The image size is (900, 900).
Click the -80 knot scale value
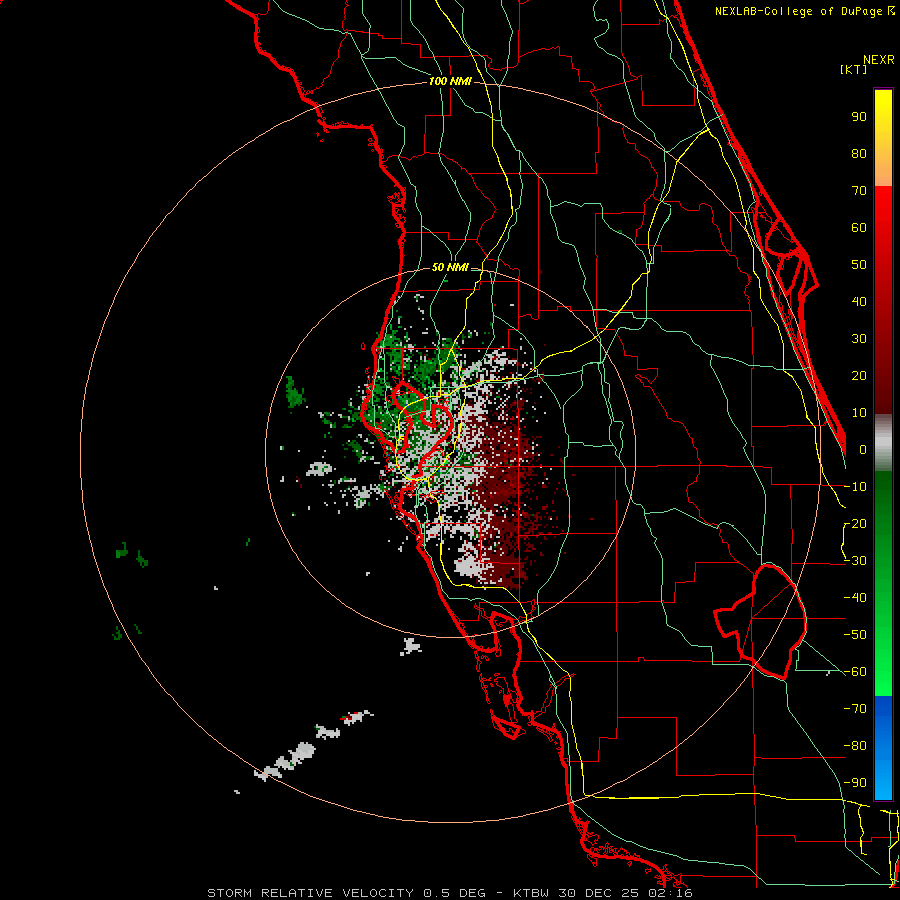855,746
